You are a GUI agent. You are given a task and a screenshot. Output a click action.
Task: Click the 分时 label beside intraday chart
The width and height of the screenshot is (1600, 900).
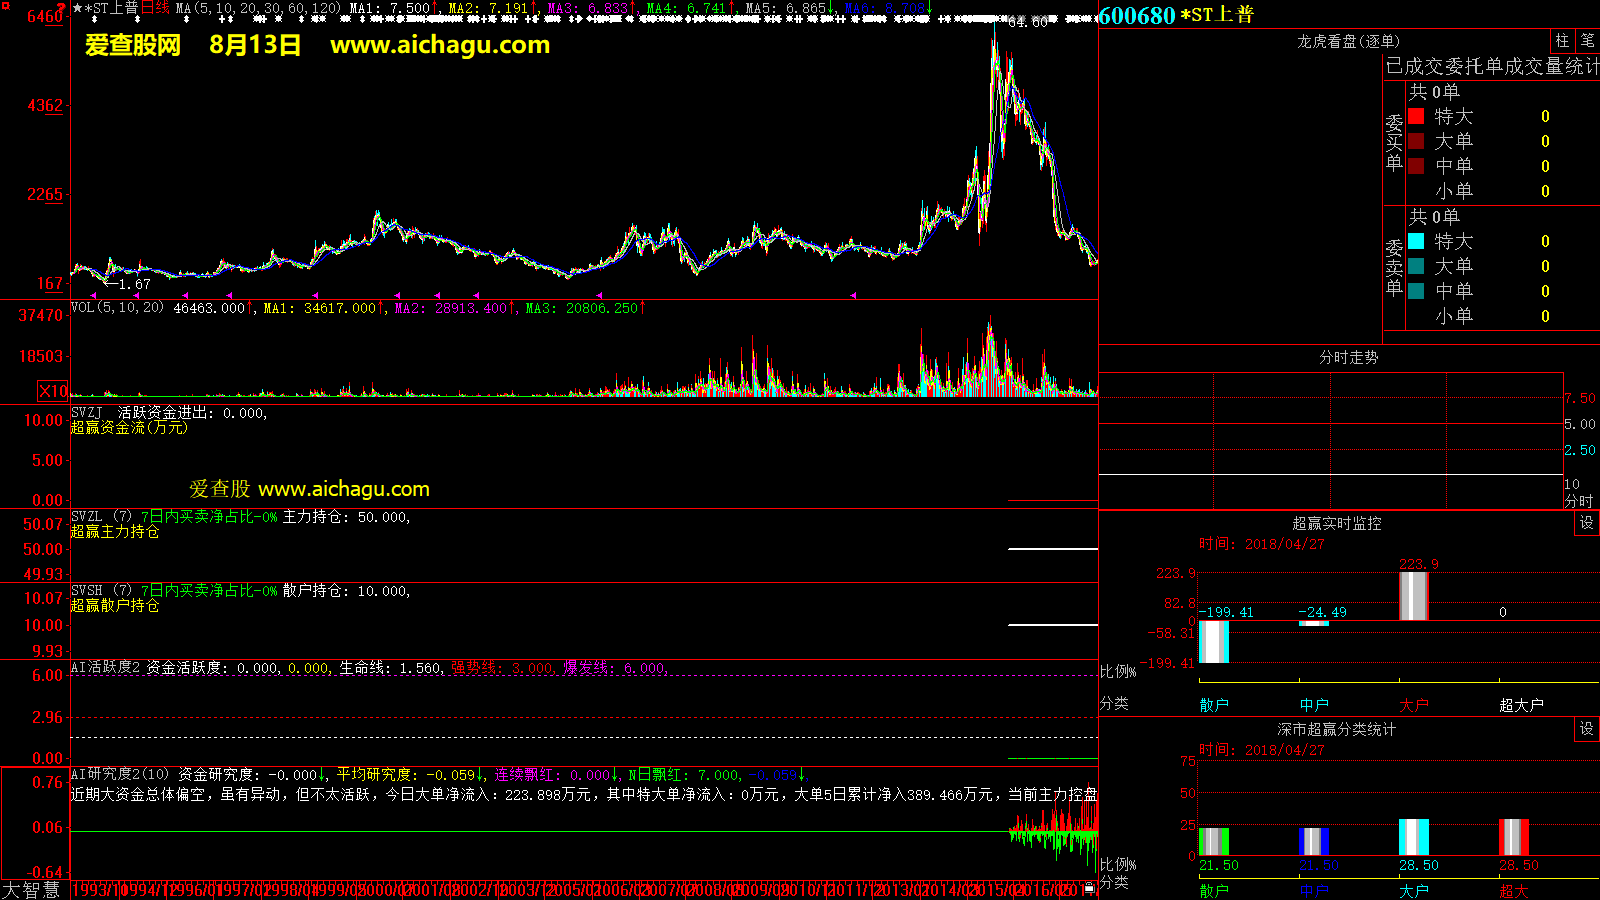click(x=1578, y=501)
